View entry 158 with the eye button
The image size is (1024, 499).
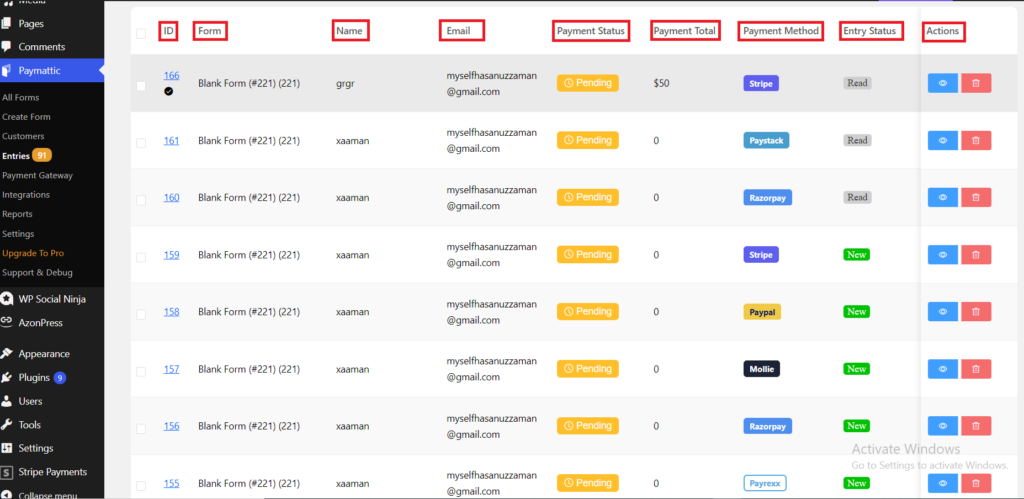[x=942, y=312]
